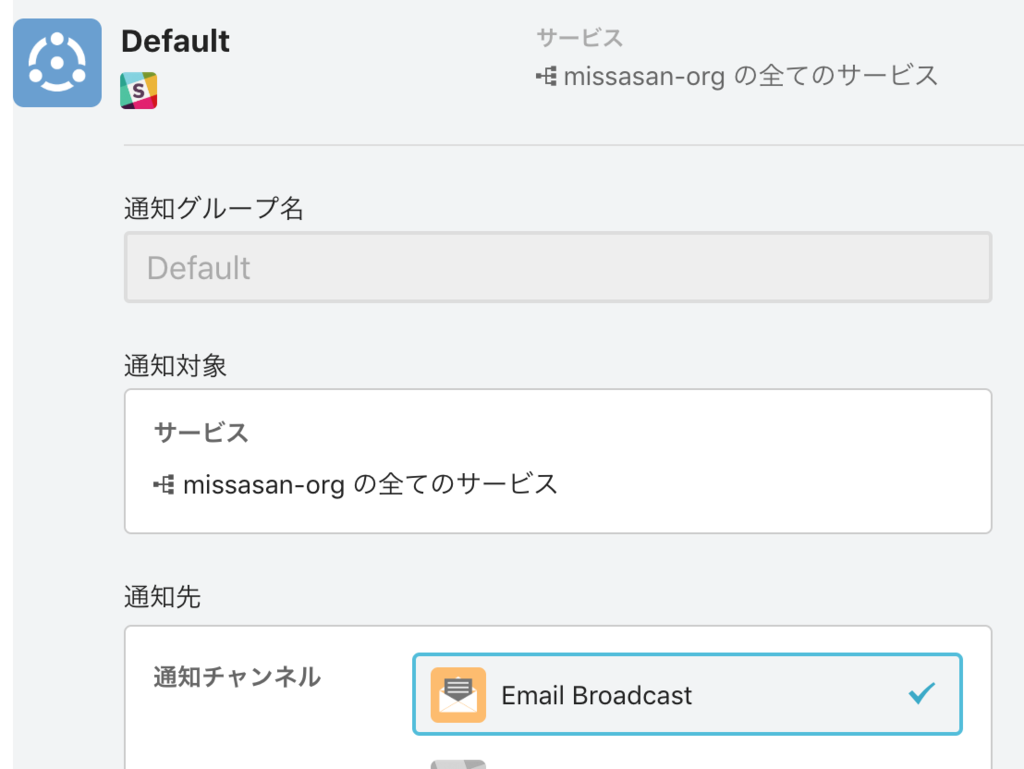Click missasan-org の全てのサービス in 通知対象 box

pos(370,485)
